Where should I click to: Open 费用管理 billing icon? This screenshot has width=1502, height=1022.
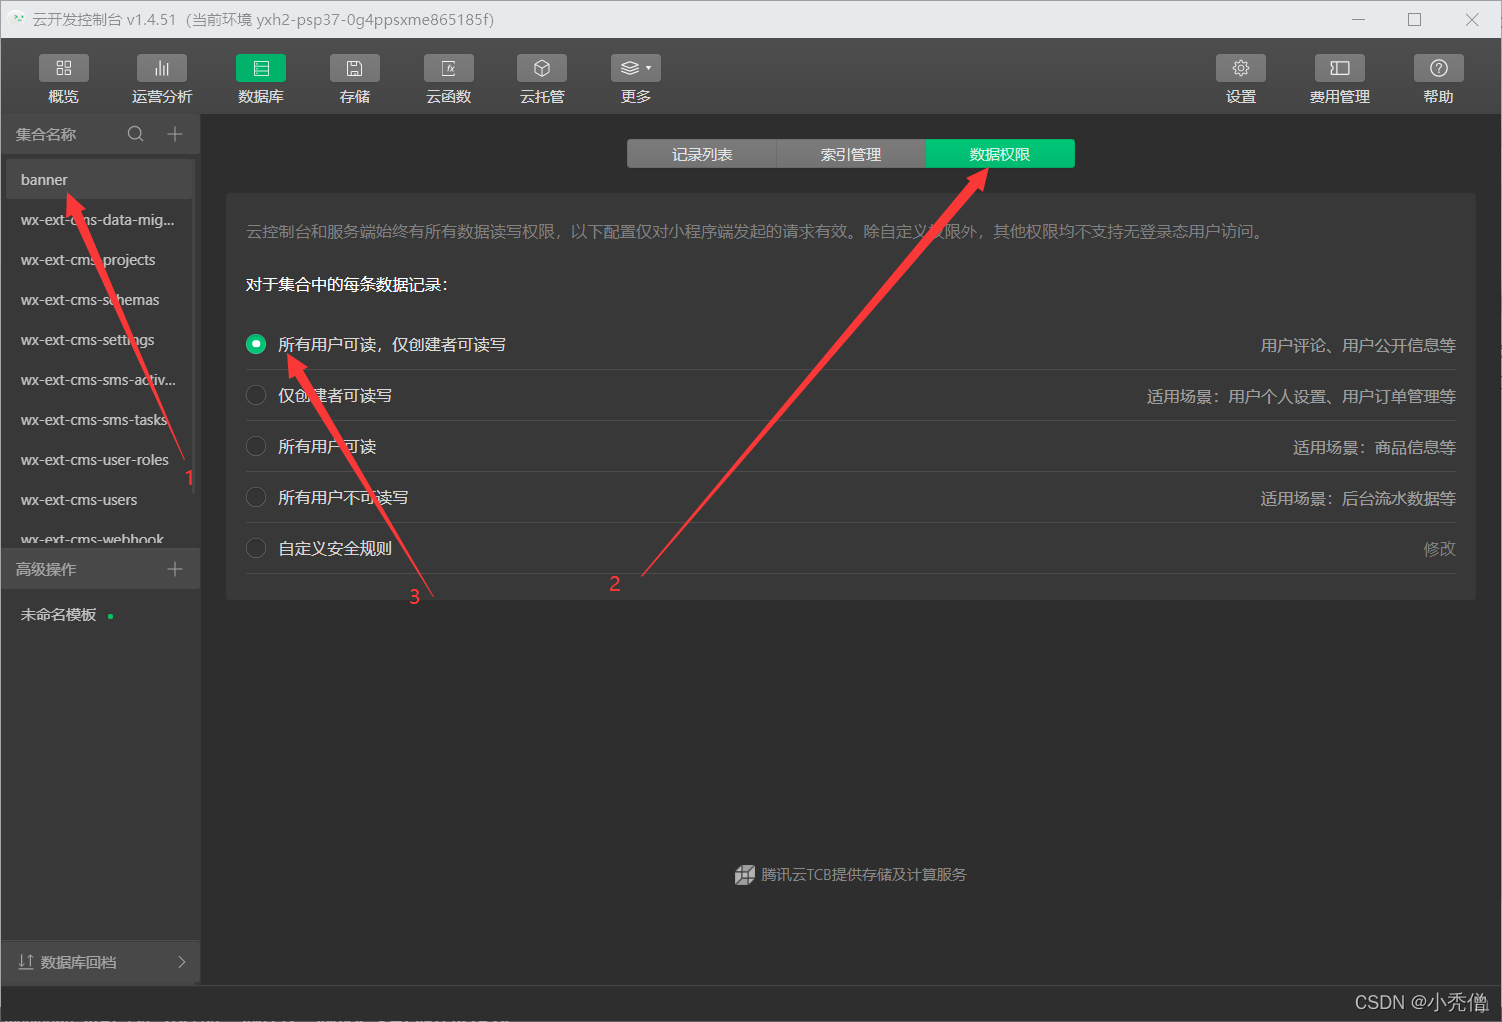click(1340, 68)
